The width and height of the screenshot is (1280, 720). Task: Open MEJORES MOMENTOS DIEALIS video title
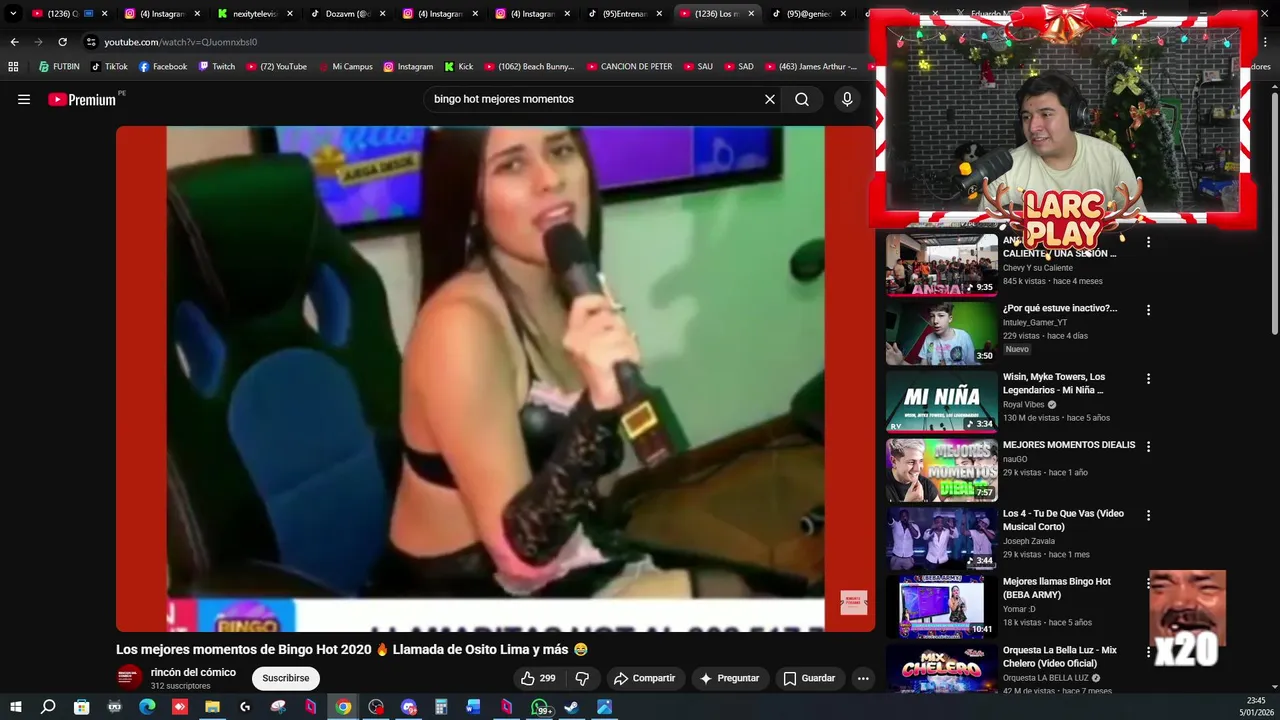click(x=1069, y=445)
